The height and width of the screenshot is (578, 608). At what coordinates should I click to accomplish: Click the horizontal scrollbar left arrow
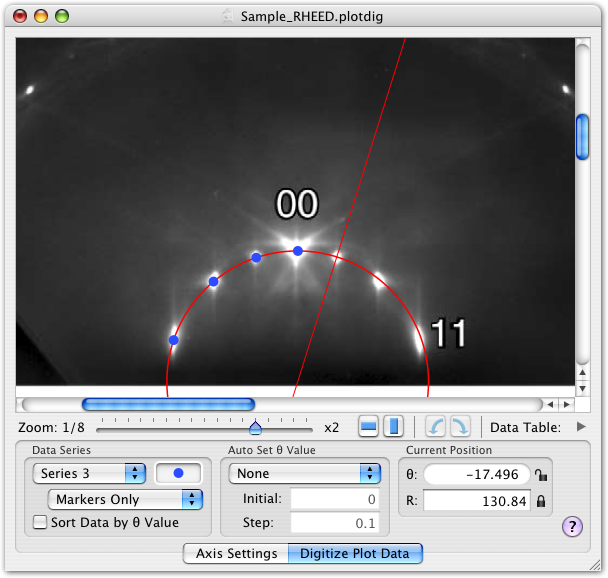pos(550,405)
